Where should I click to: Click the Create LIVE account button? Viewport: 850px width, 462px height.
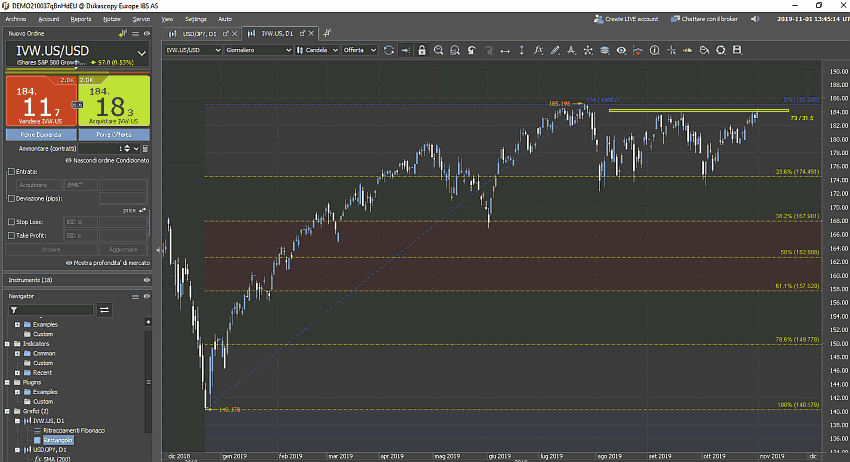coord(626,19)
